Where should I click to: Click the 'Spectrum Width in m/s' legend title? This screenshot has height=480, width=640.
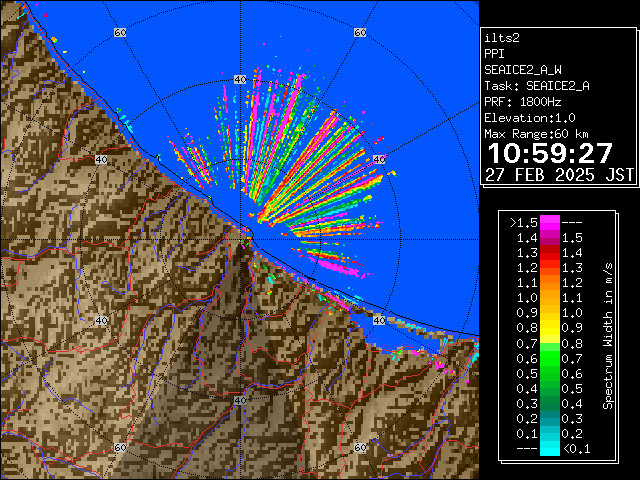pos(608,336)
